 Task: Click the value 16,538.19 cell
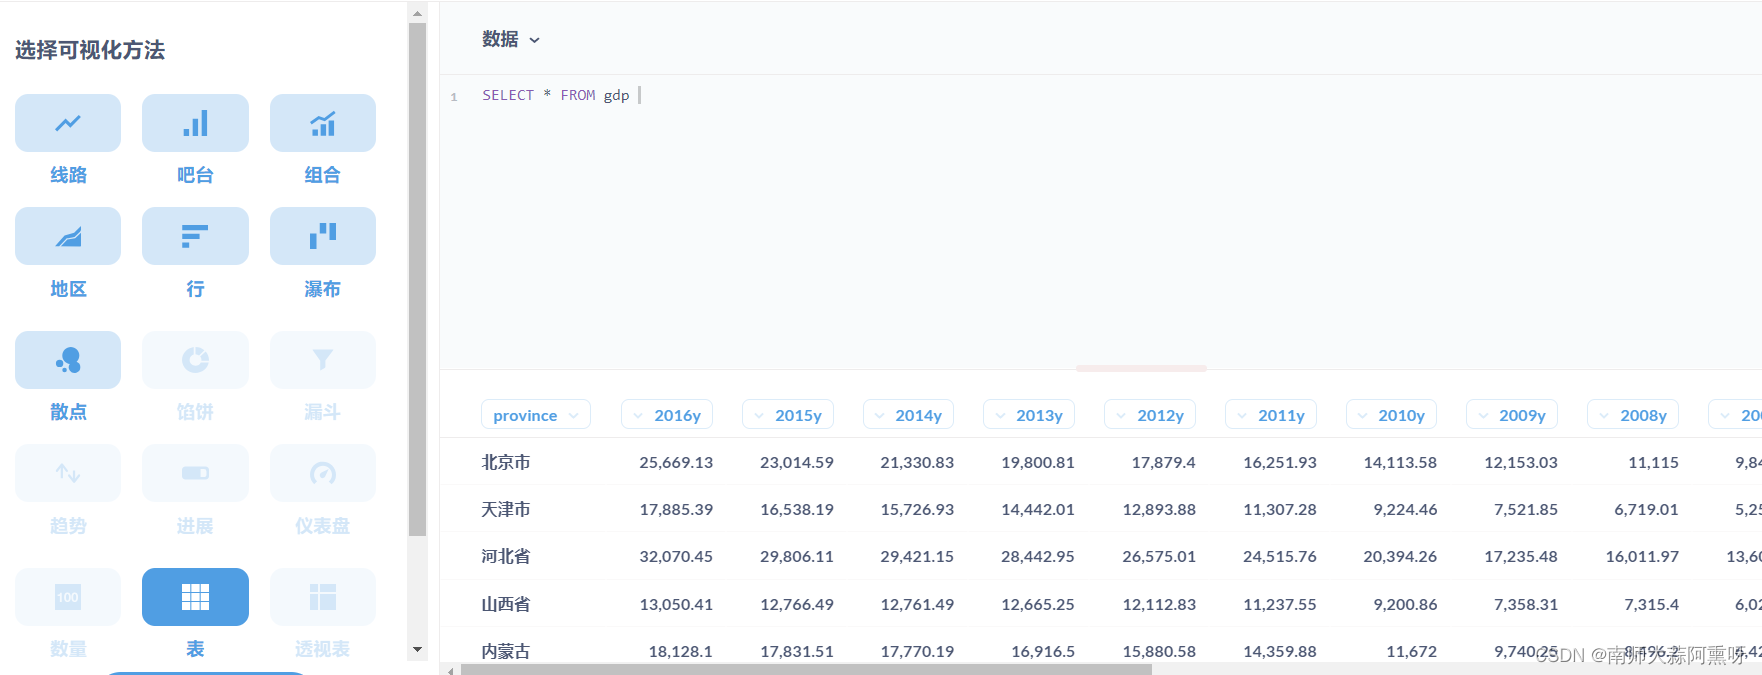[797, 509]
